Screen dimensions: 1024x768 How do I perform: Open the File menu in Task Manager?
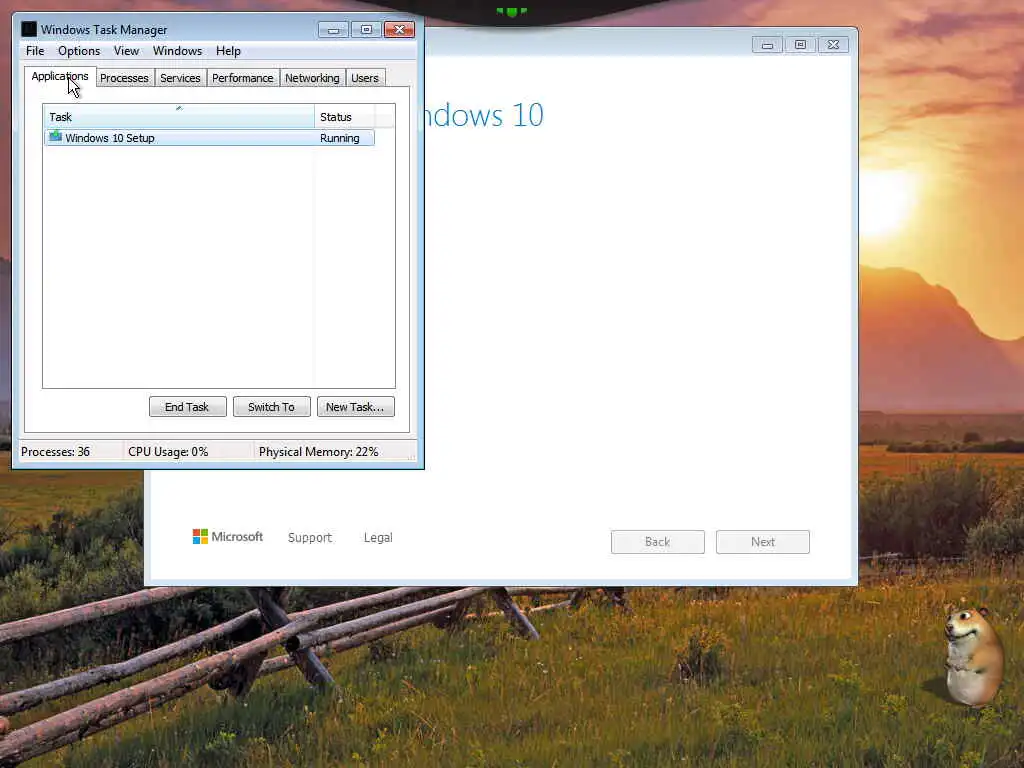click(35, 51)
